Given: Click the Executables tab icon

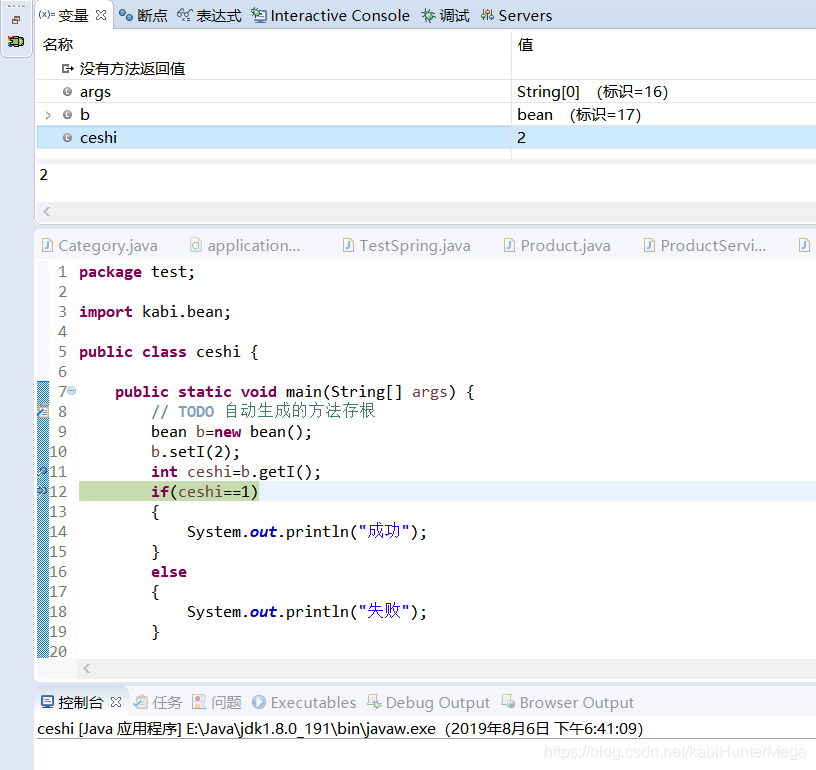Looking at the screenshot, I should (259, 702).
